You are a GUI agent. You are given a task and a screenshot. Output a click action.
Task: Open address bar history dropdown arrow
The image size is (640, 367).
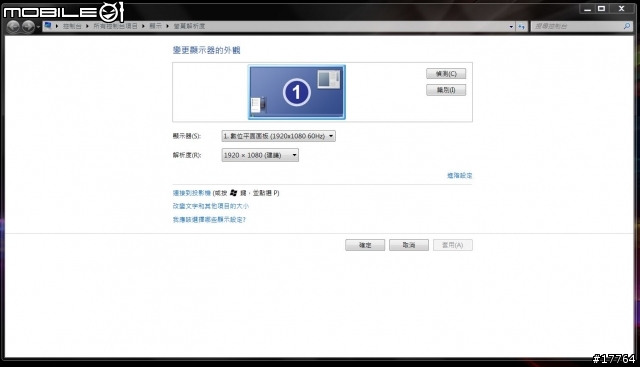click(x=511, y=27)
